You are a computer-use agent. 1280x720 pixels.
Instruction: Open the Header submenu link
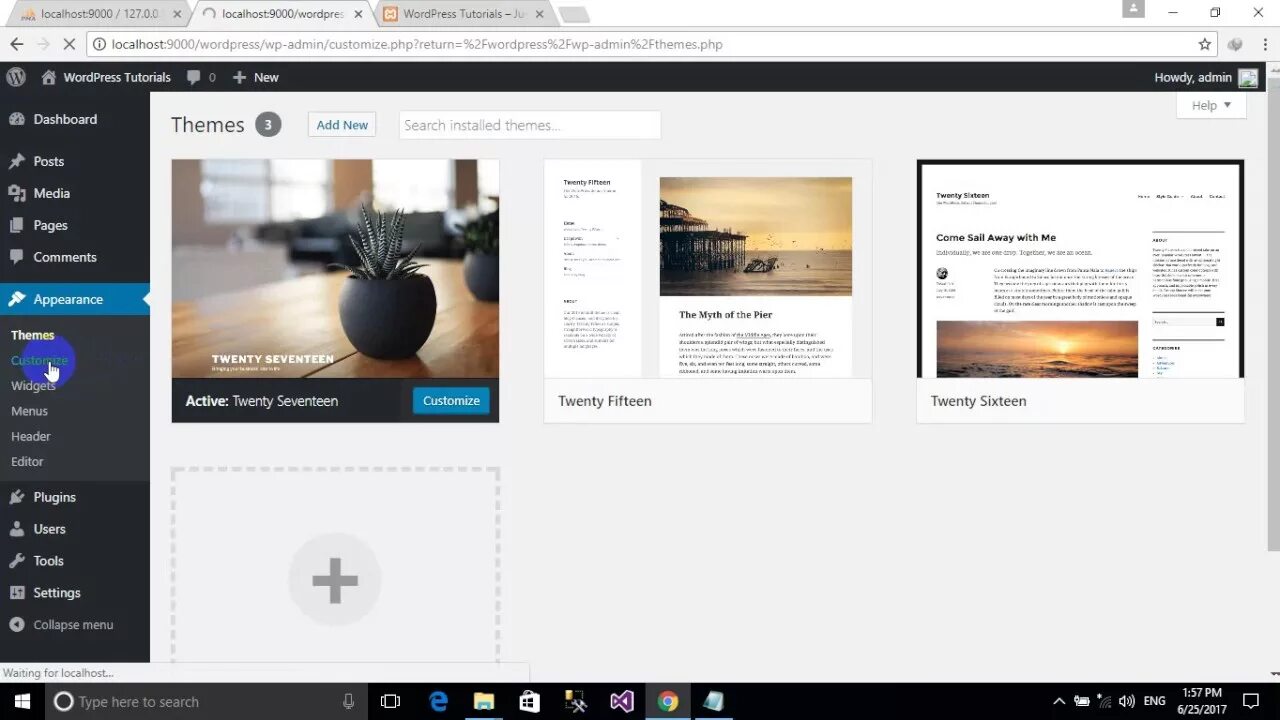(x=31, y=436)
